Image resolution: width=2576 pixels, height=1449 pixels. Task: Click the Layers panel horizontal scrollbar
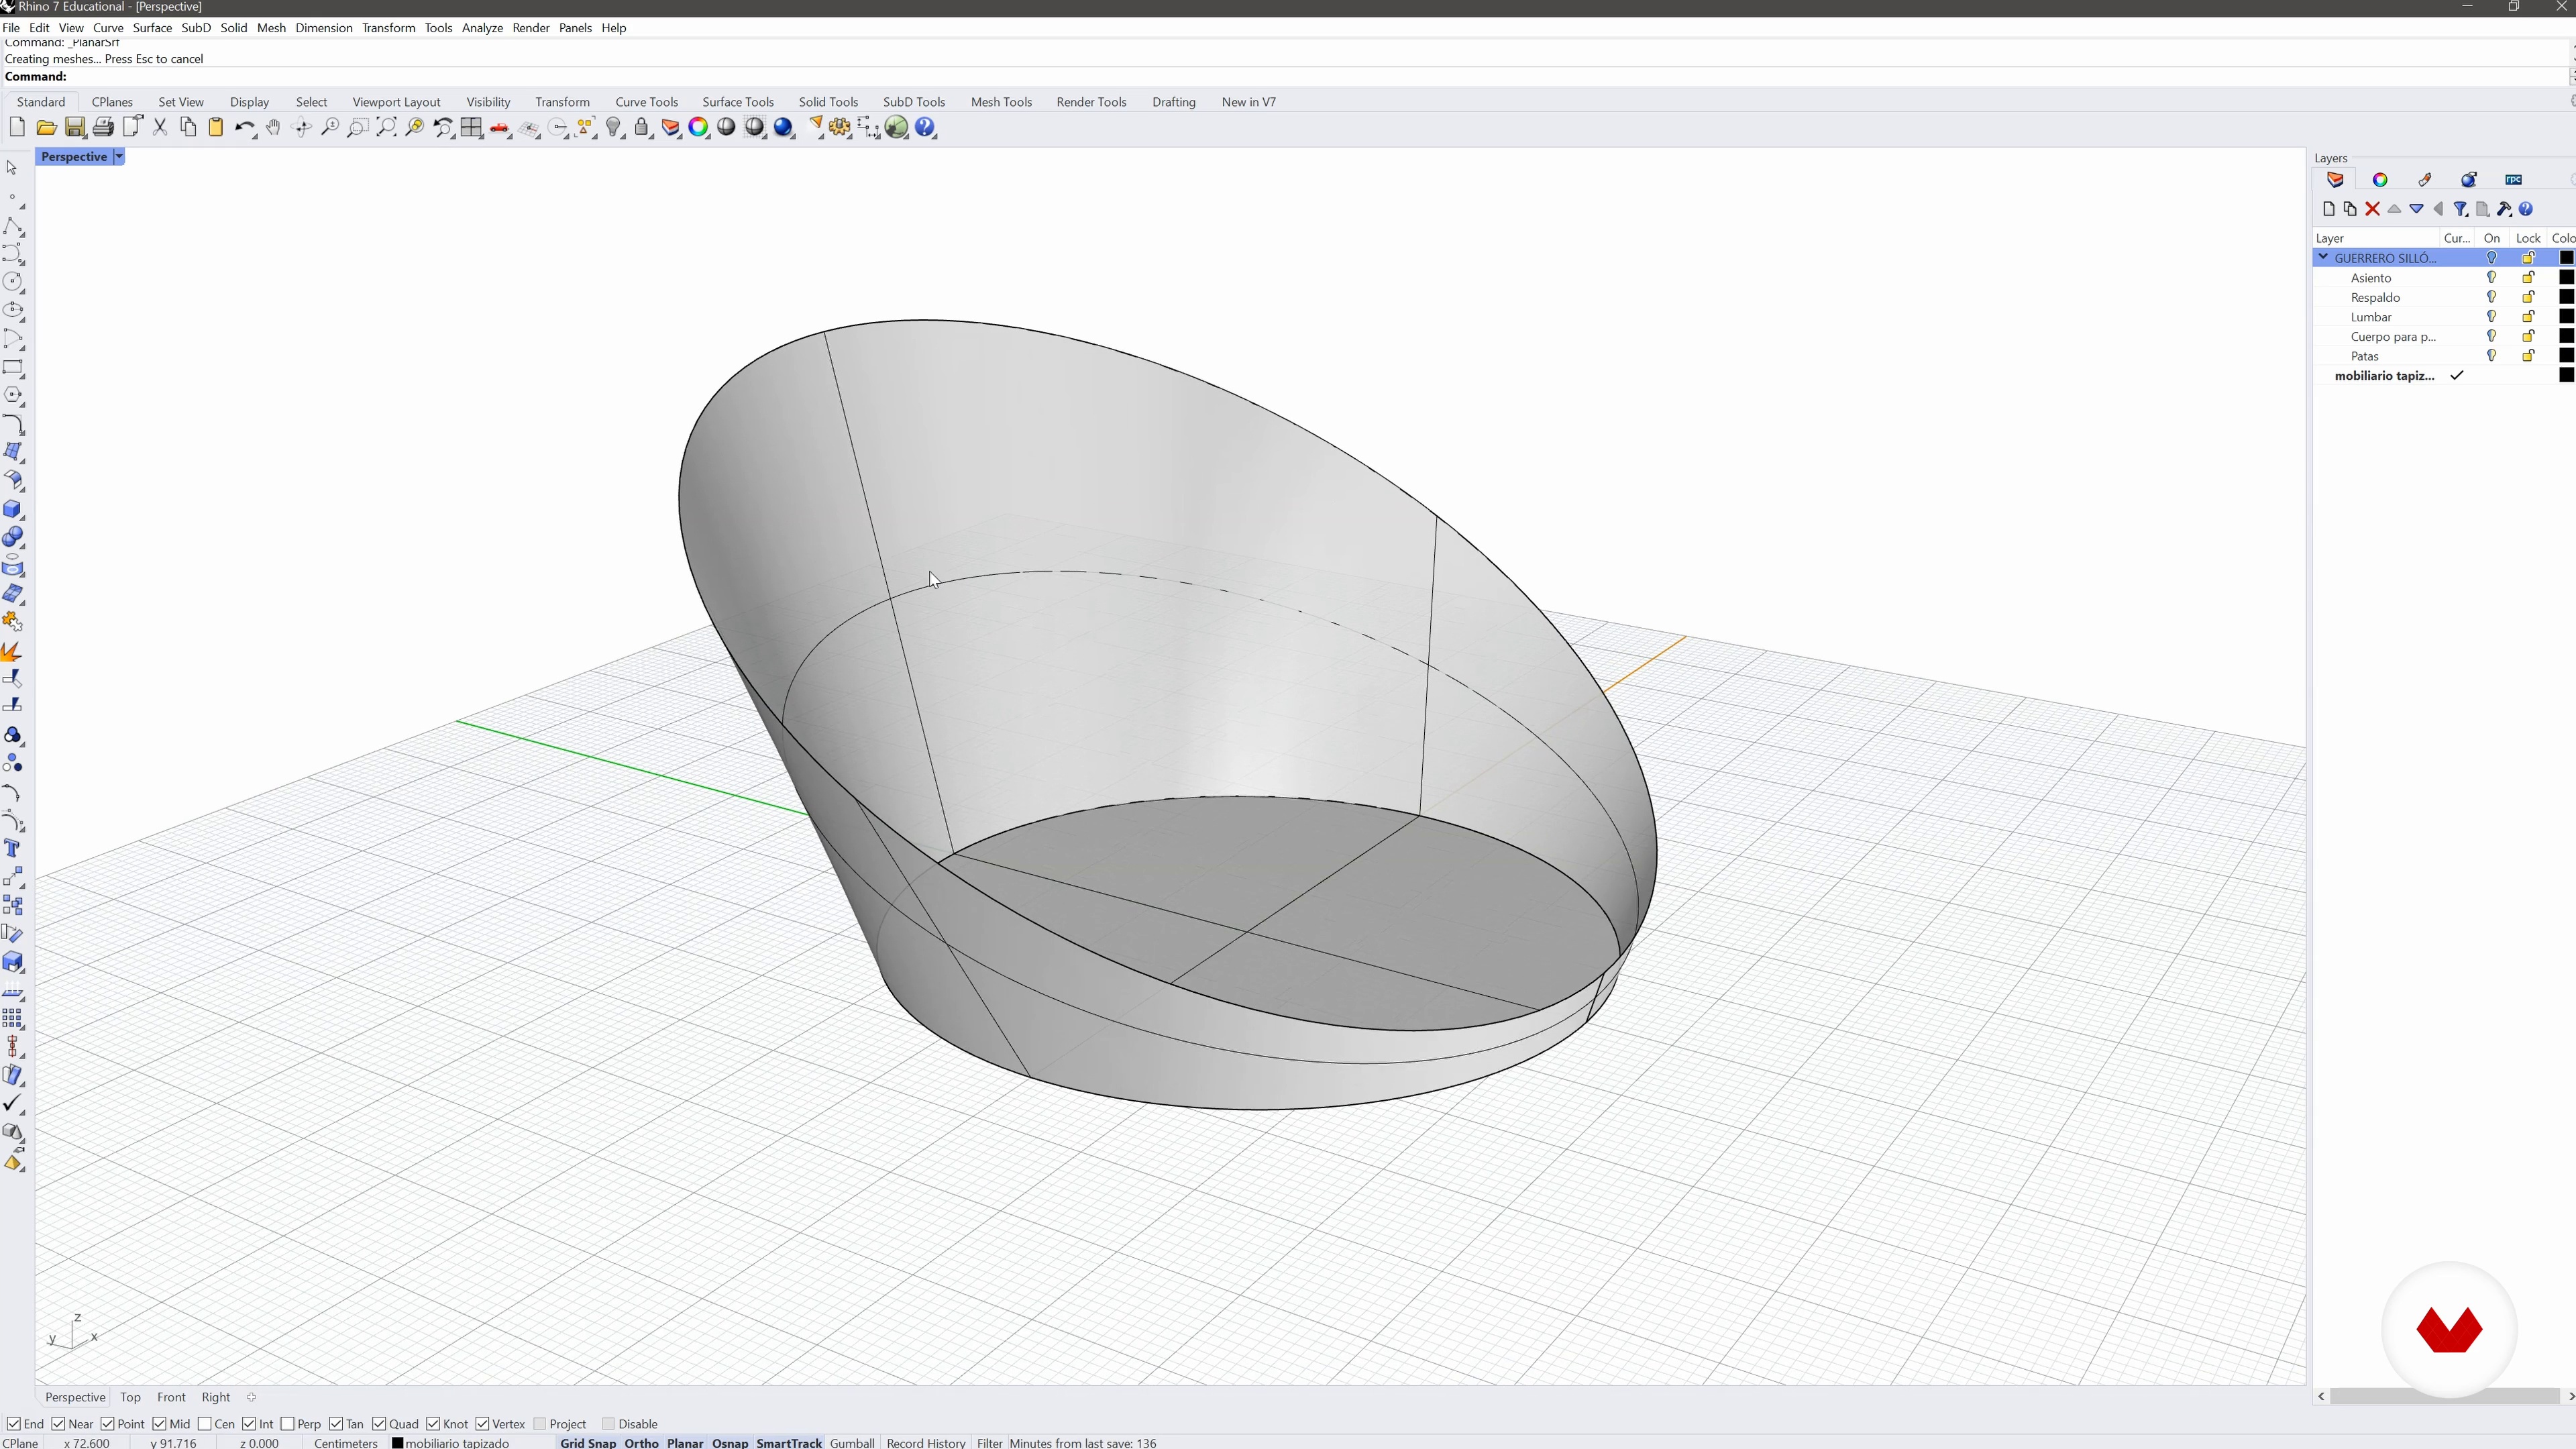(2444, 1396)
